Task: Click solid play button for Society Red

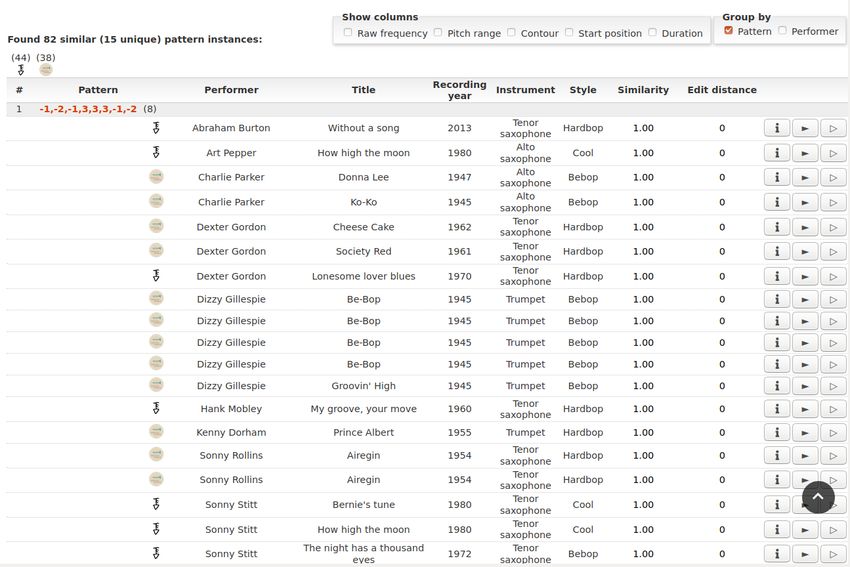Action: [x=805, y=252]
